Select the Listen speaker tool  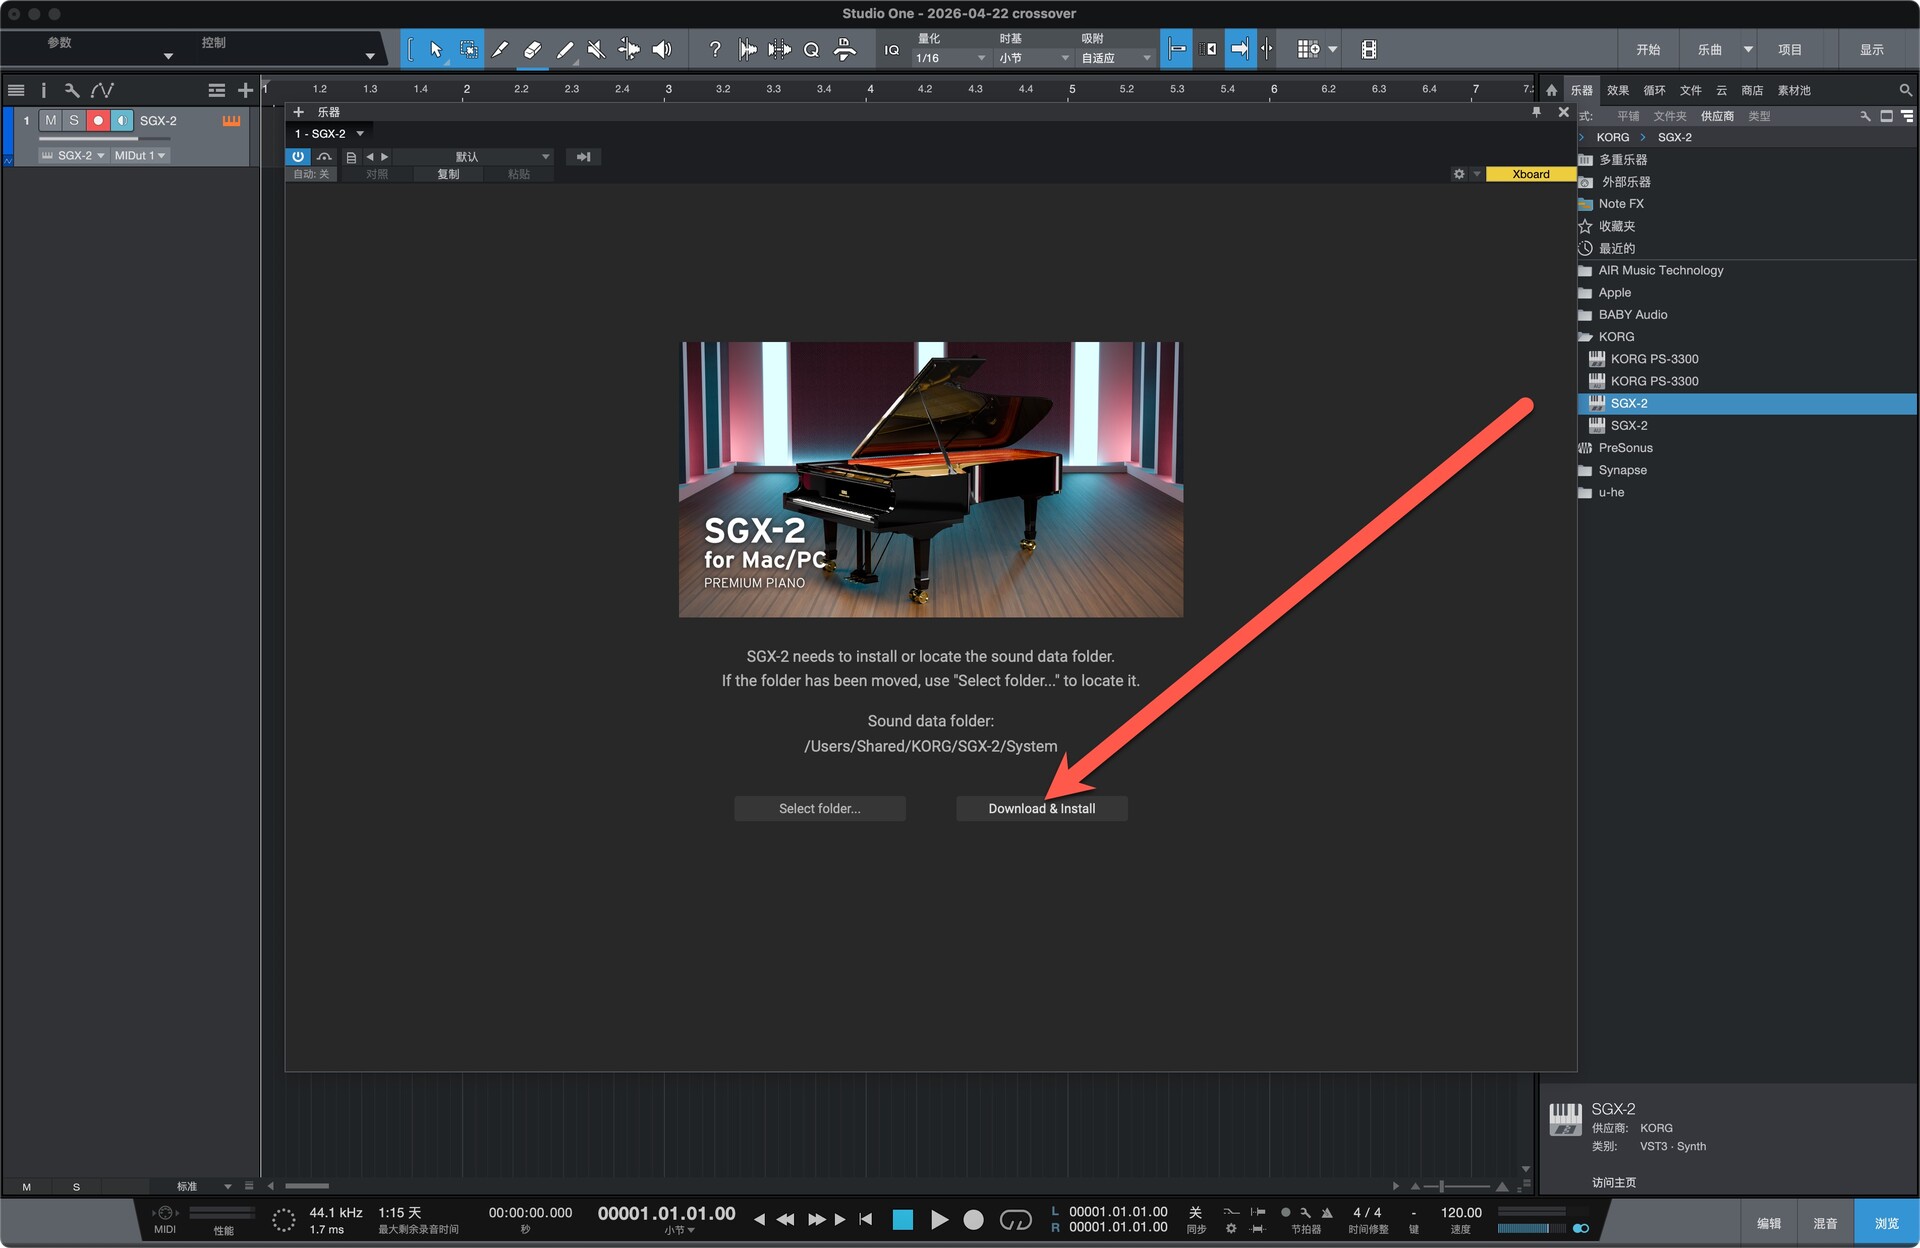pyautogui.click(x=661, y=49)
